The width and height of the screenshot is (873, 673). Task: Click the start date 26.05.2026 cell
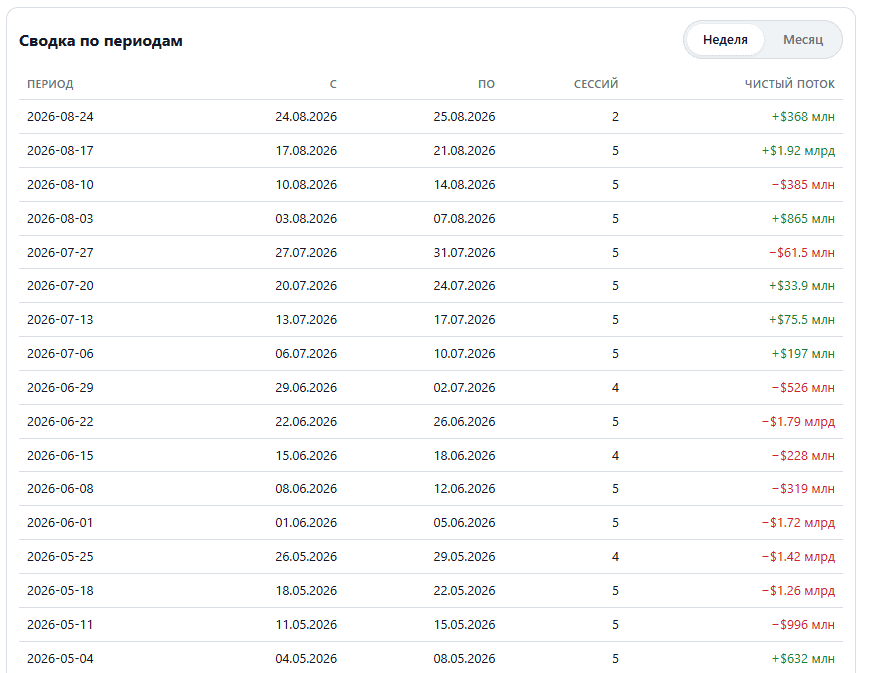coord(306,557)
